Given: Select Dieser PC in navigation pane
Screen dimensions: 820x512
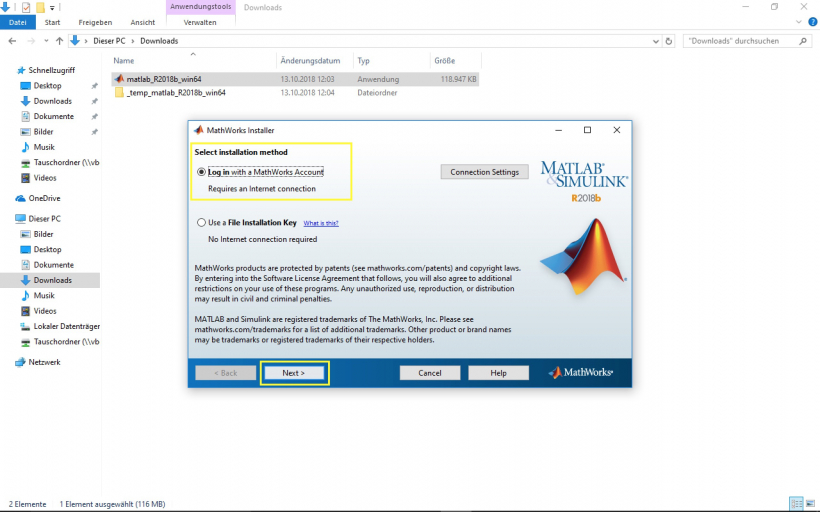Looking at the screenshot, I should (44, 219).
